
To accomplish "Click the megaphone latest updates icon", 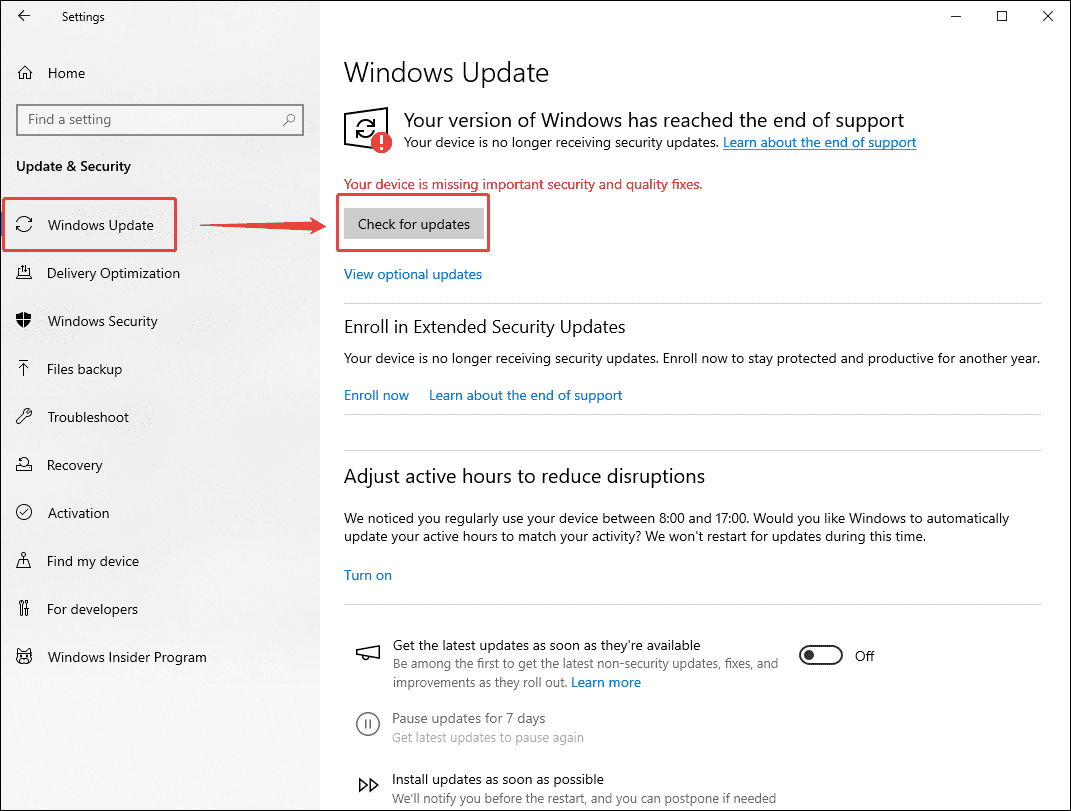I will click(x=367, y=653).
